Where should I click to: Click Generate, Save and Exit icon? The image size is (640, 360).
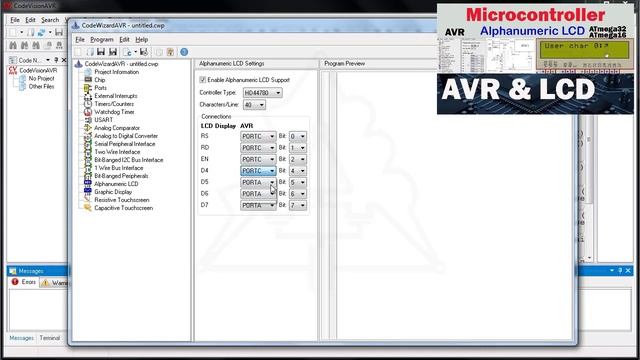click(144, 52)
